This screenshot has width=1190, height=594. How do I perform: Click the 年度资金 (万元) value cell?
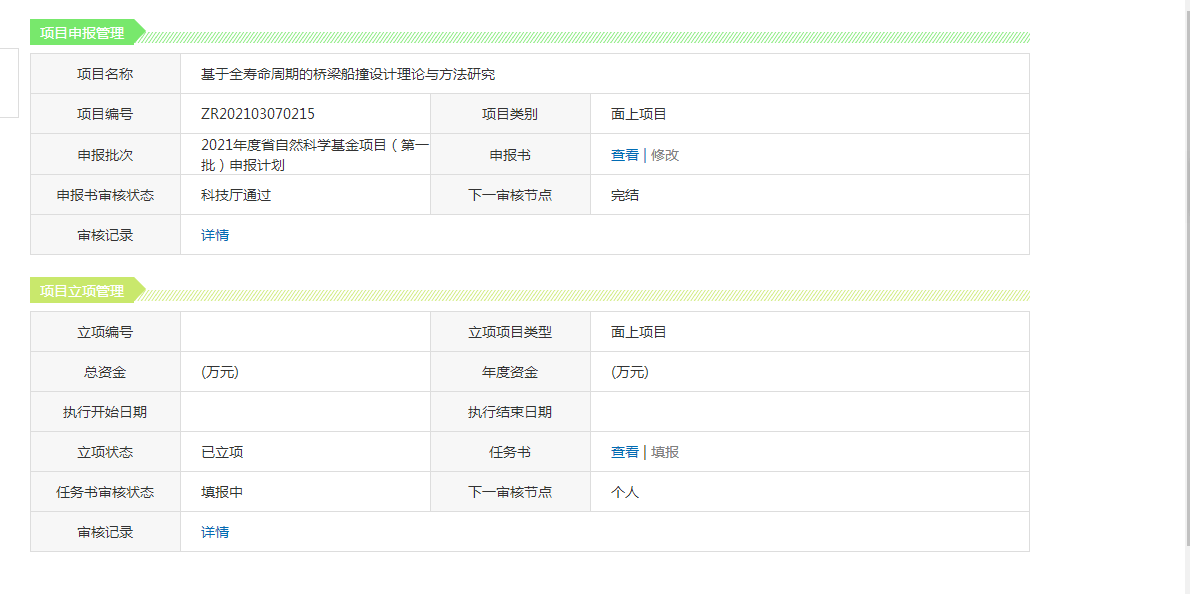pos(810,372)
